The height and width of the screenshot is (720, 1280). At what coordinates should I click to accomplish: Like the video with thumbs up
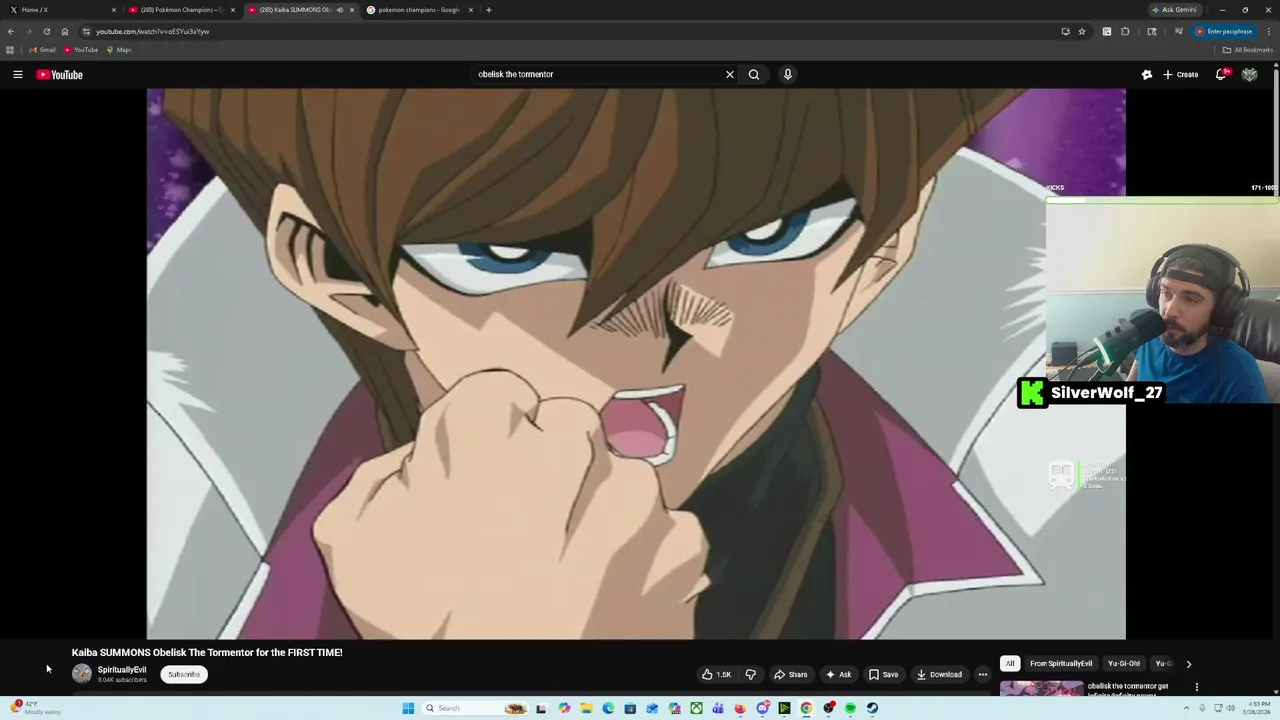click(x=716, y=674)
